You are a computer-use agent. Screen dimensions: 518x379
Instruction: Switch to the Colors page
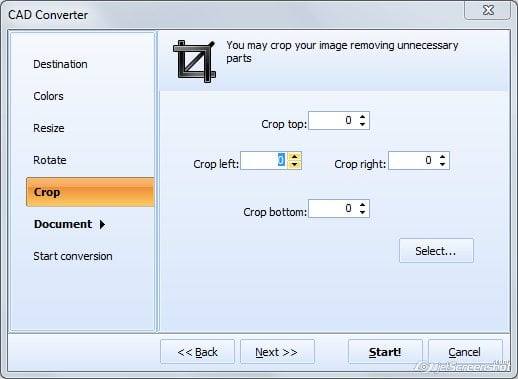(48, 96)
